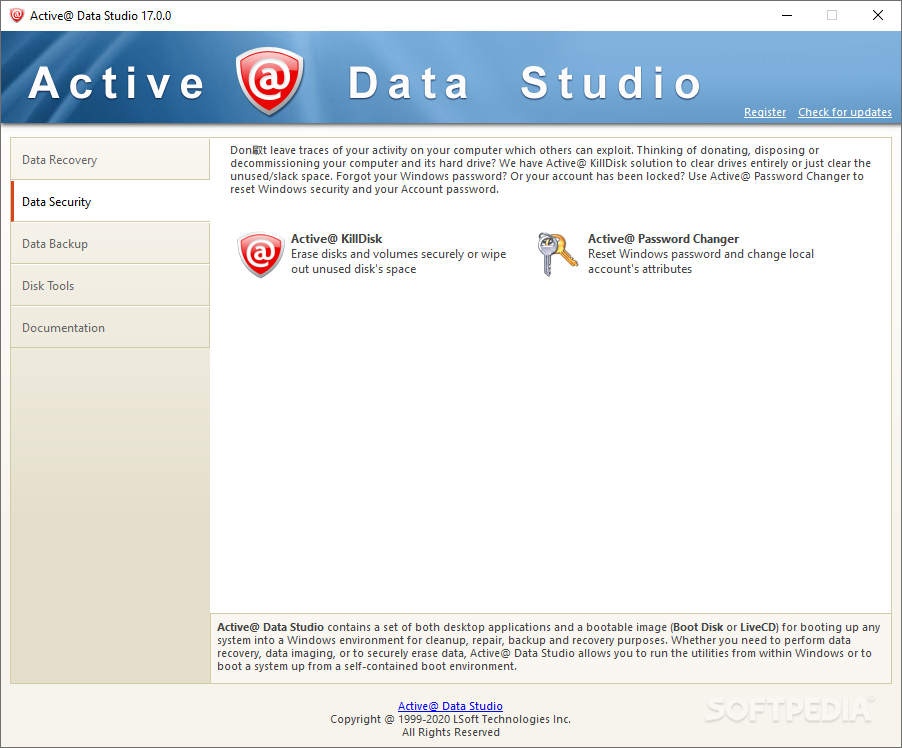Click the copyright LSoft Technologies text
The height and width of the screenshot is (748, 902).
450,719
